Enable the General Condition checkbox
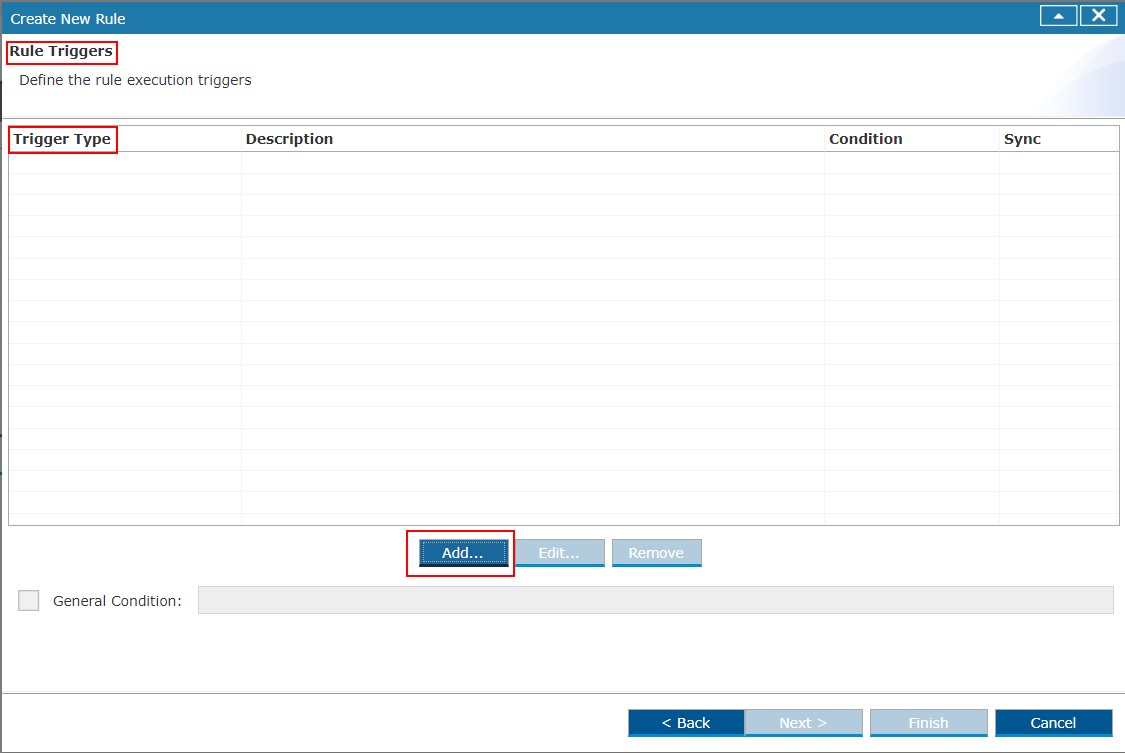 click(x=29, y=600)
